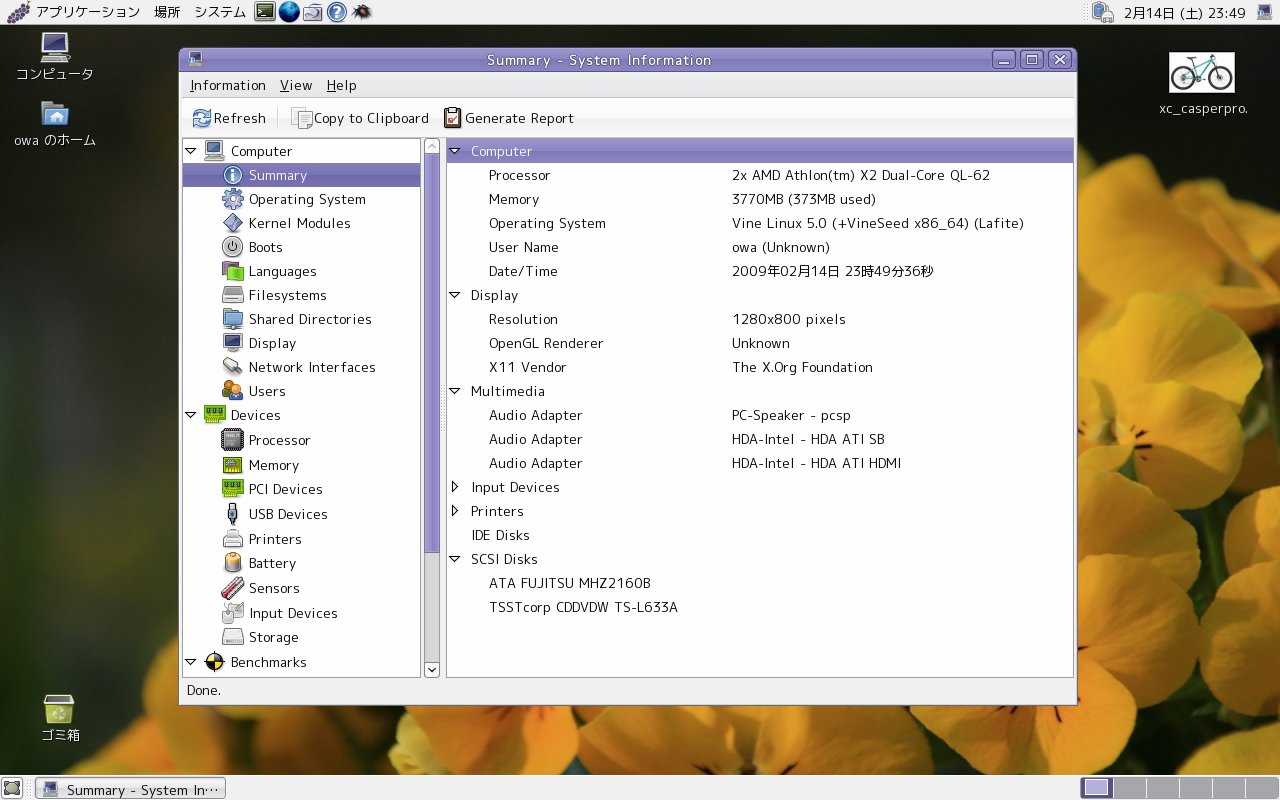This screenshot has width=1280, height=800.
Task: Select the Battery icon in Devices
Action: pyautogui.click(x=232, y=563)
